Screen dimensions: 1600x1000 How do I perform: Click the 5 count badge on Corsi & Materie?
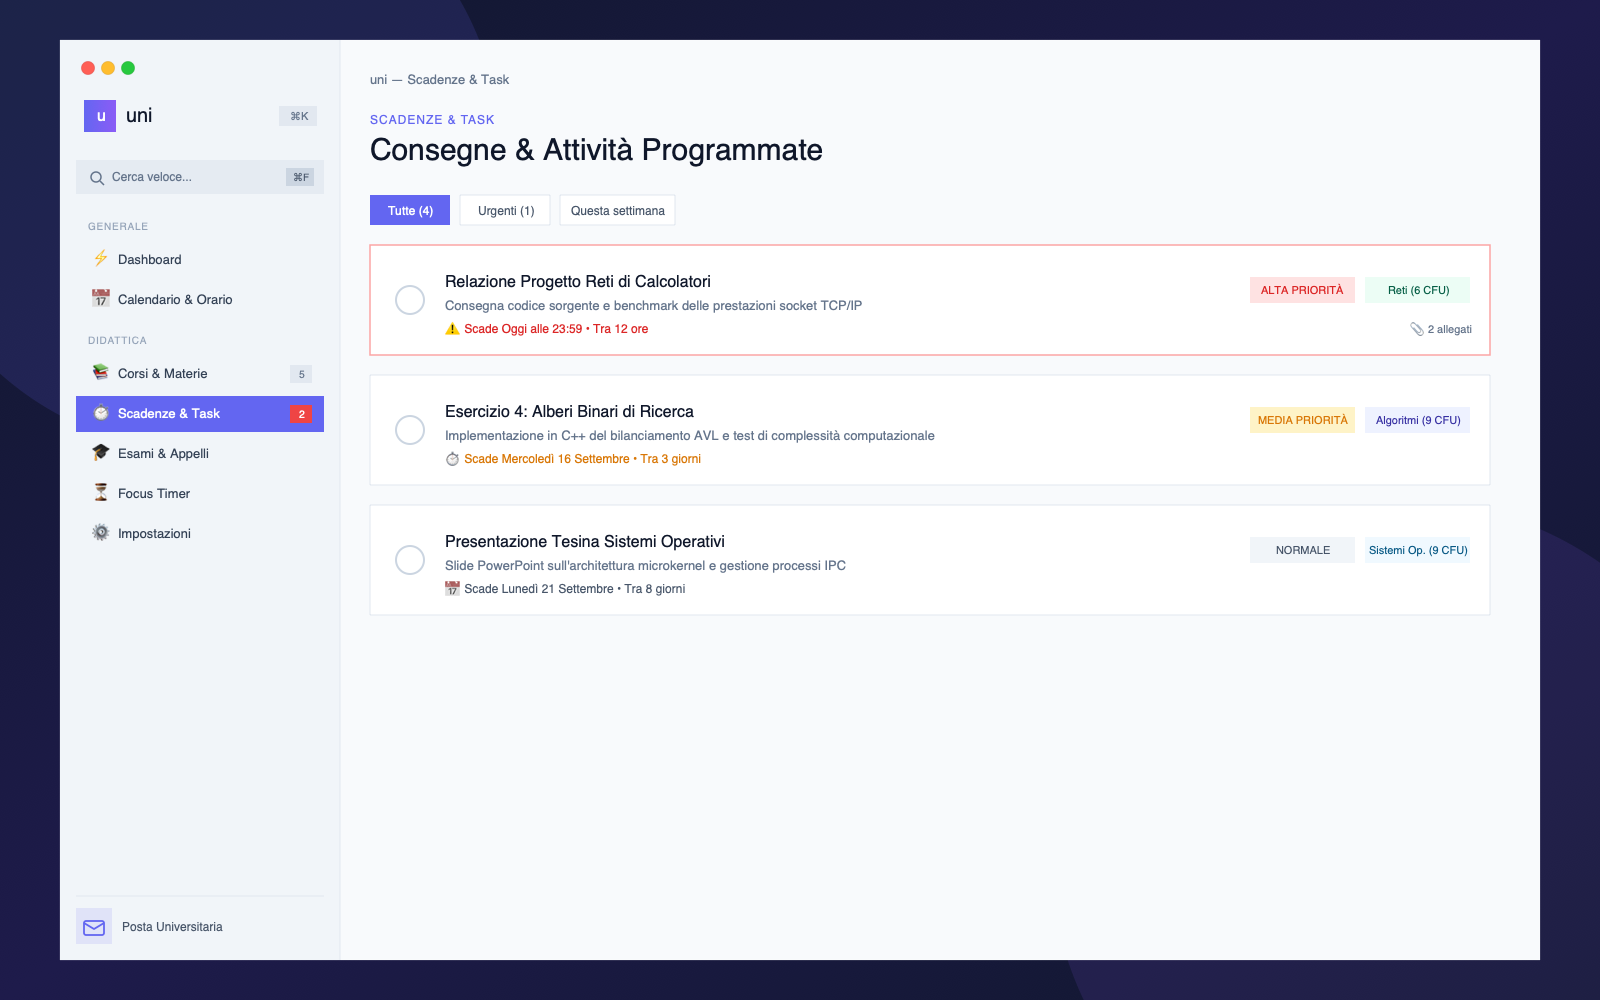(x=301, y=374)
